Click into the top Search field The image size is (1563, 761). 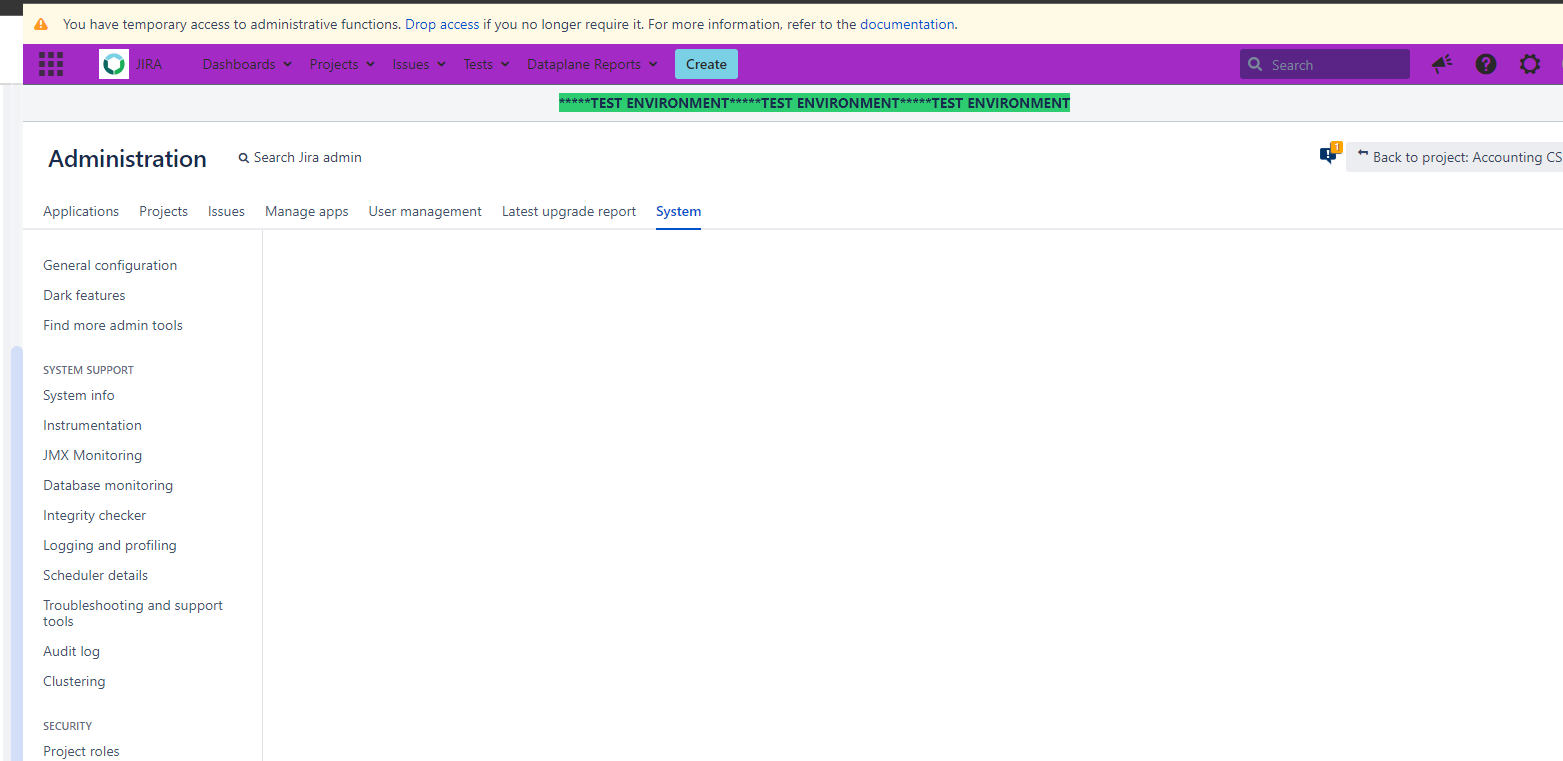(1325, 64)
